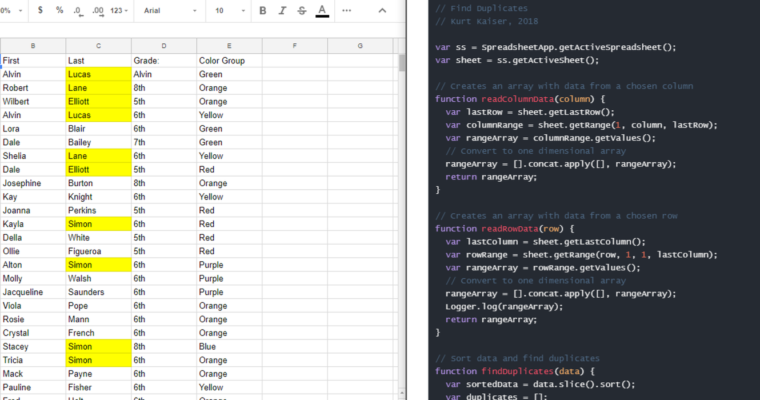Select 'Simon' cell in Tricia's row
760x400 pixels.
[98, 360]
